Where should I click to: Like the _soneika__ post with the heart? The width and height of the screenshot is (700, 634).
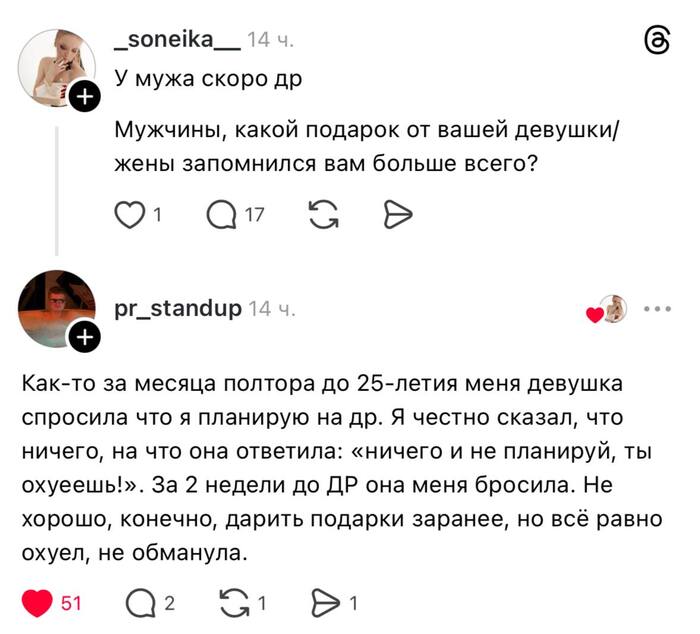pos(130,214)
